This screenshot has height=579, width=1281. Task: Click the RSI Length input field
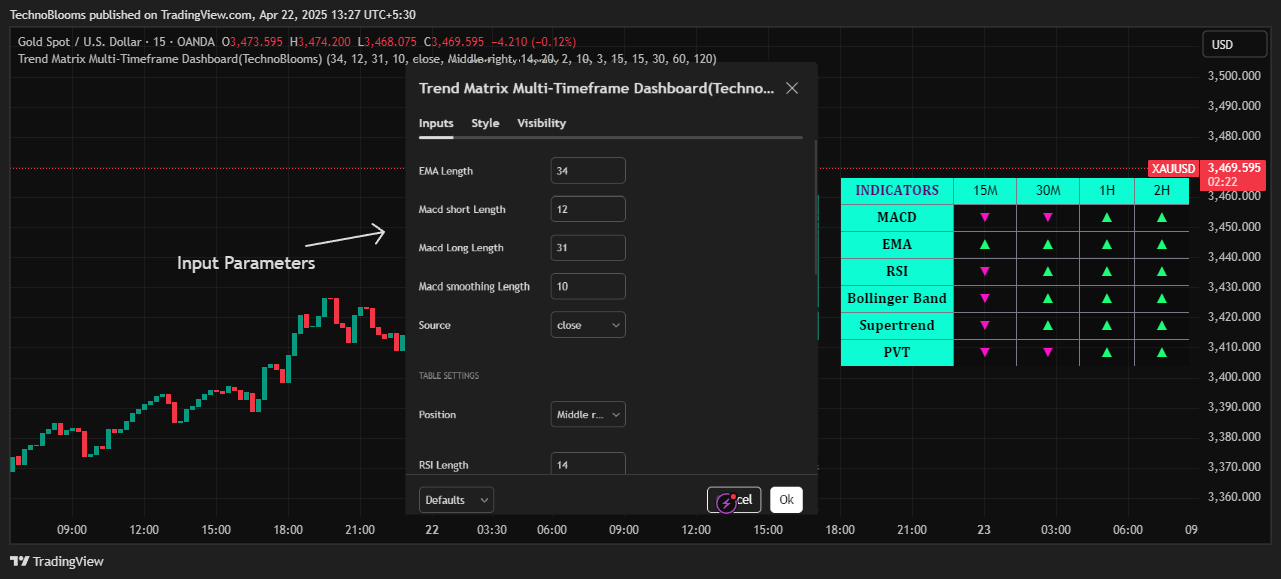[588, 464]
